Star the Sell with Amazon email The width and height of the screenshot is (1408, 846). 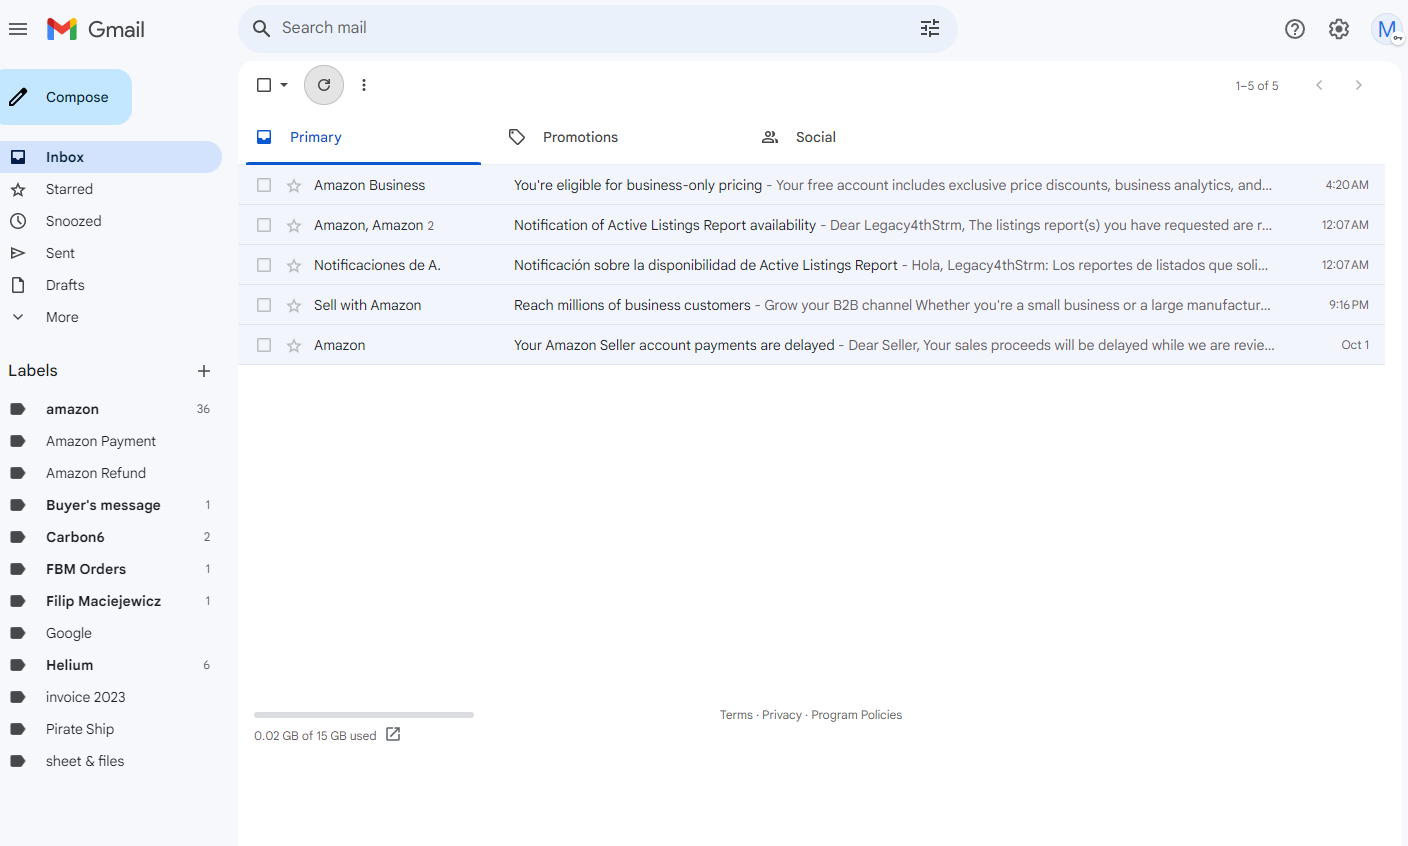click(x=294, y=305)
